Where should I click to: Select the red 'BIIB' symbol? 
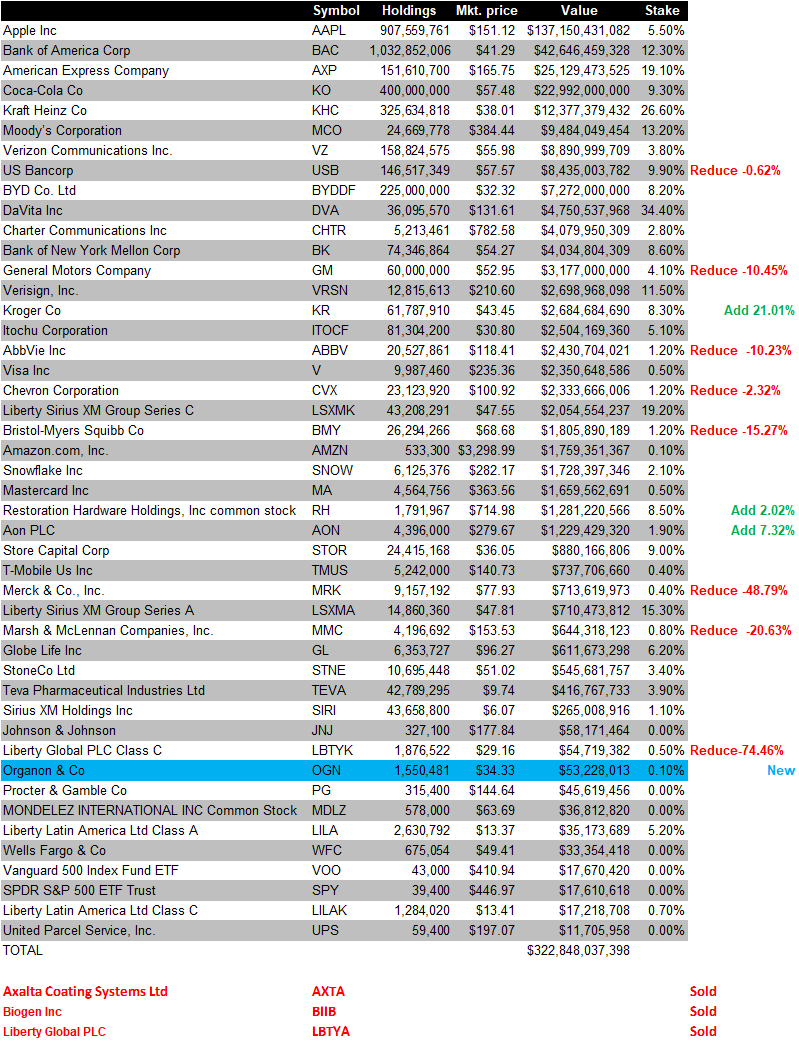point(324,1011)
